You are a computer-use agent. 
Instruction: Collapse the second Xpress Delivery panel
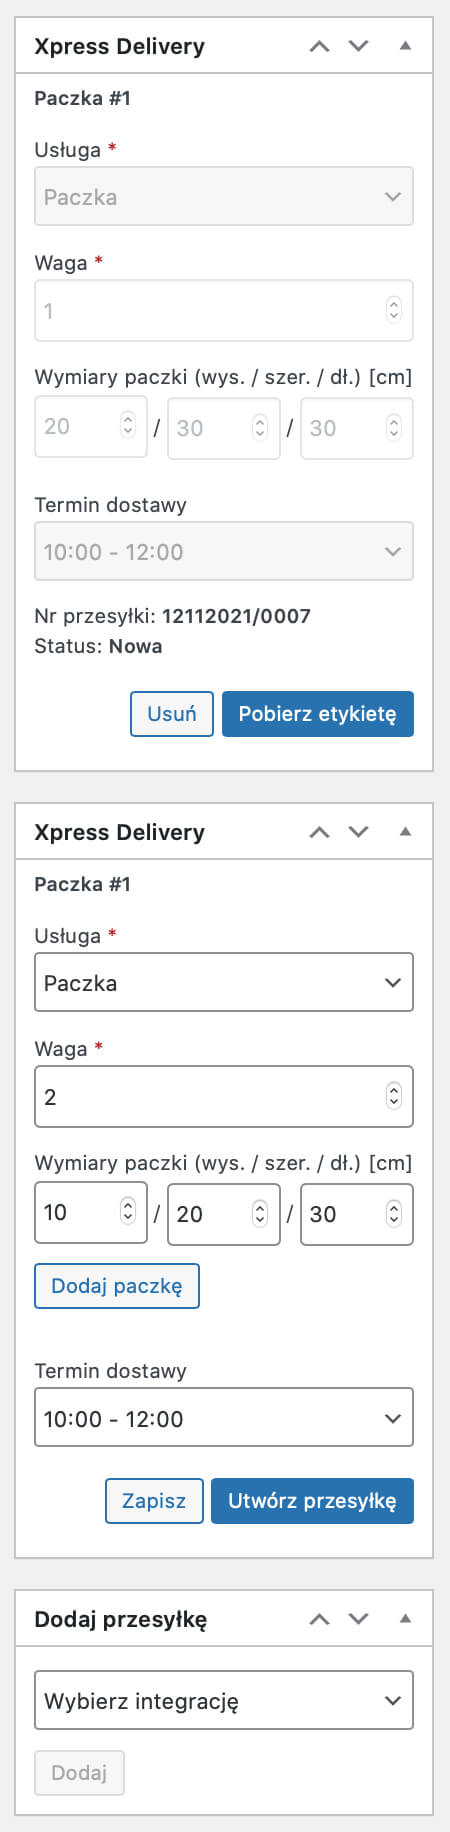coord(405,832)
